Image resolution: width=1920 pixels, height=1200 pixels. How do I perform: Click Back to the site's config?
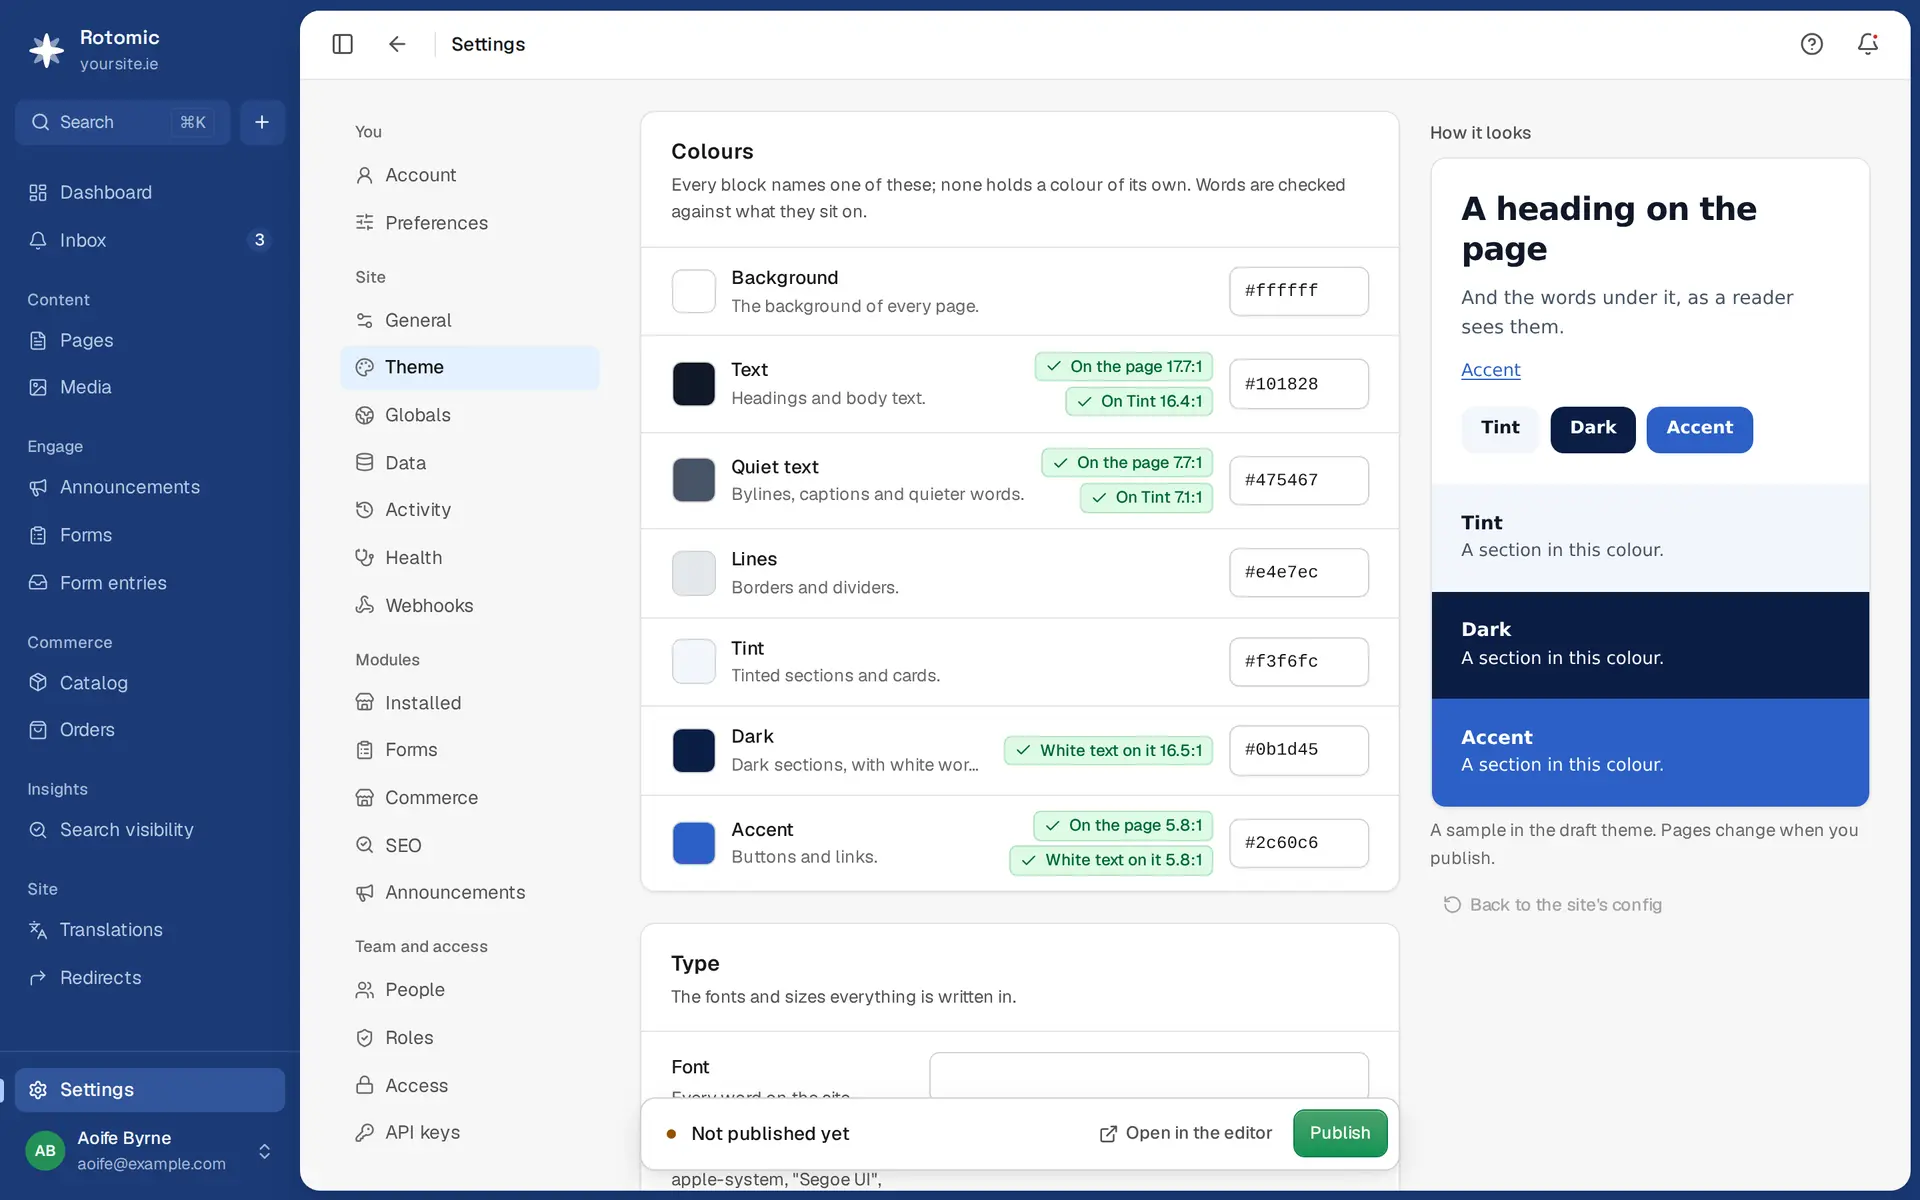click(x=1552, y=905)
